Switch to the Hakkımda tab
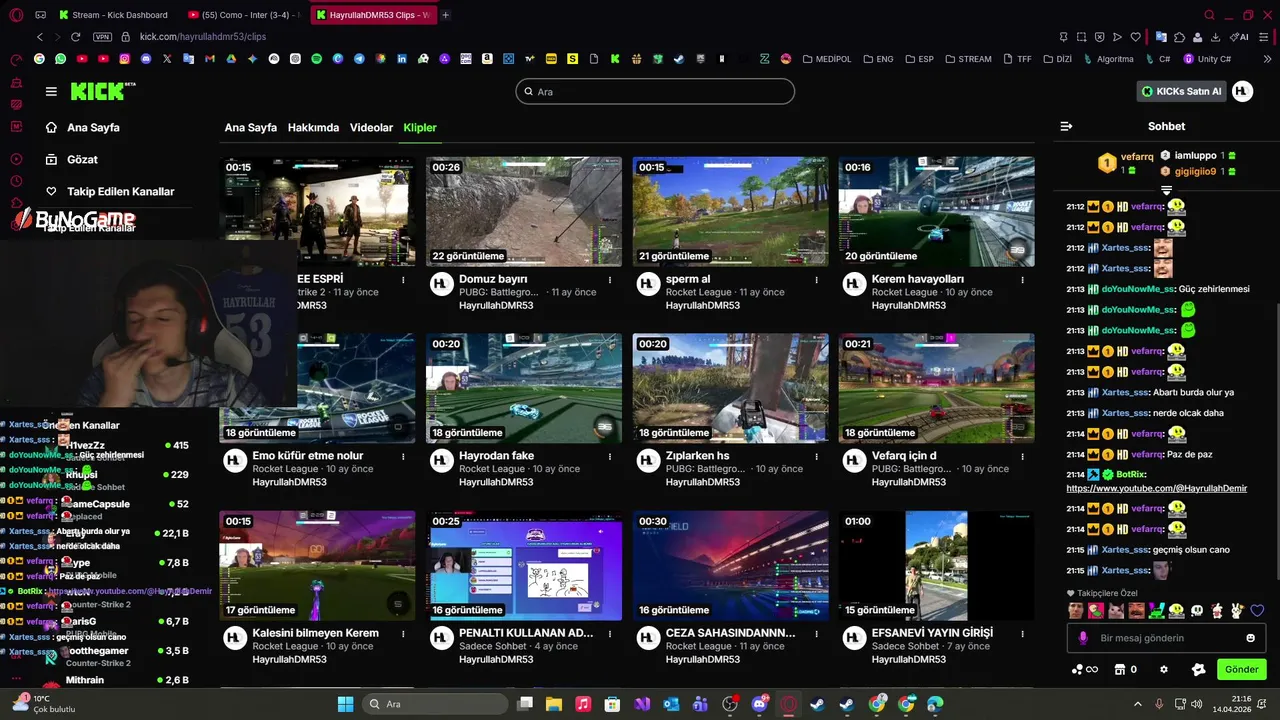The height and width of the screenshot is (720, 1280). [313, 128]
